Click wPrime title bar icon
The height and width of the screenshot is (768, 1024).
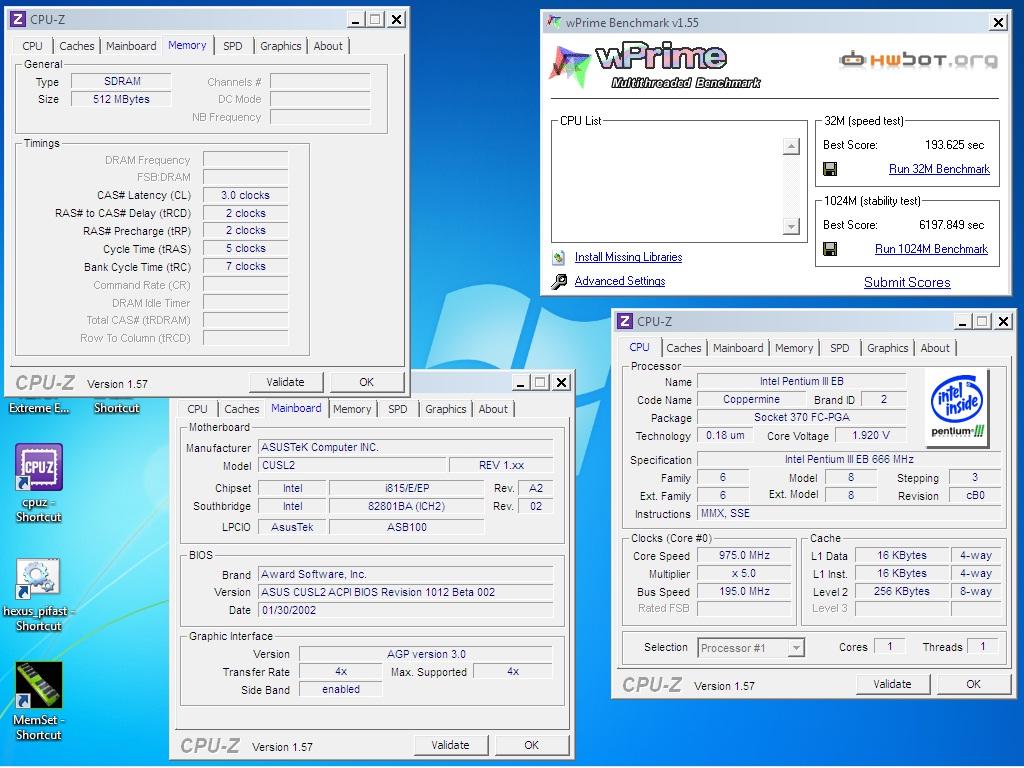554,22
